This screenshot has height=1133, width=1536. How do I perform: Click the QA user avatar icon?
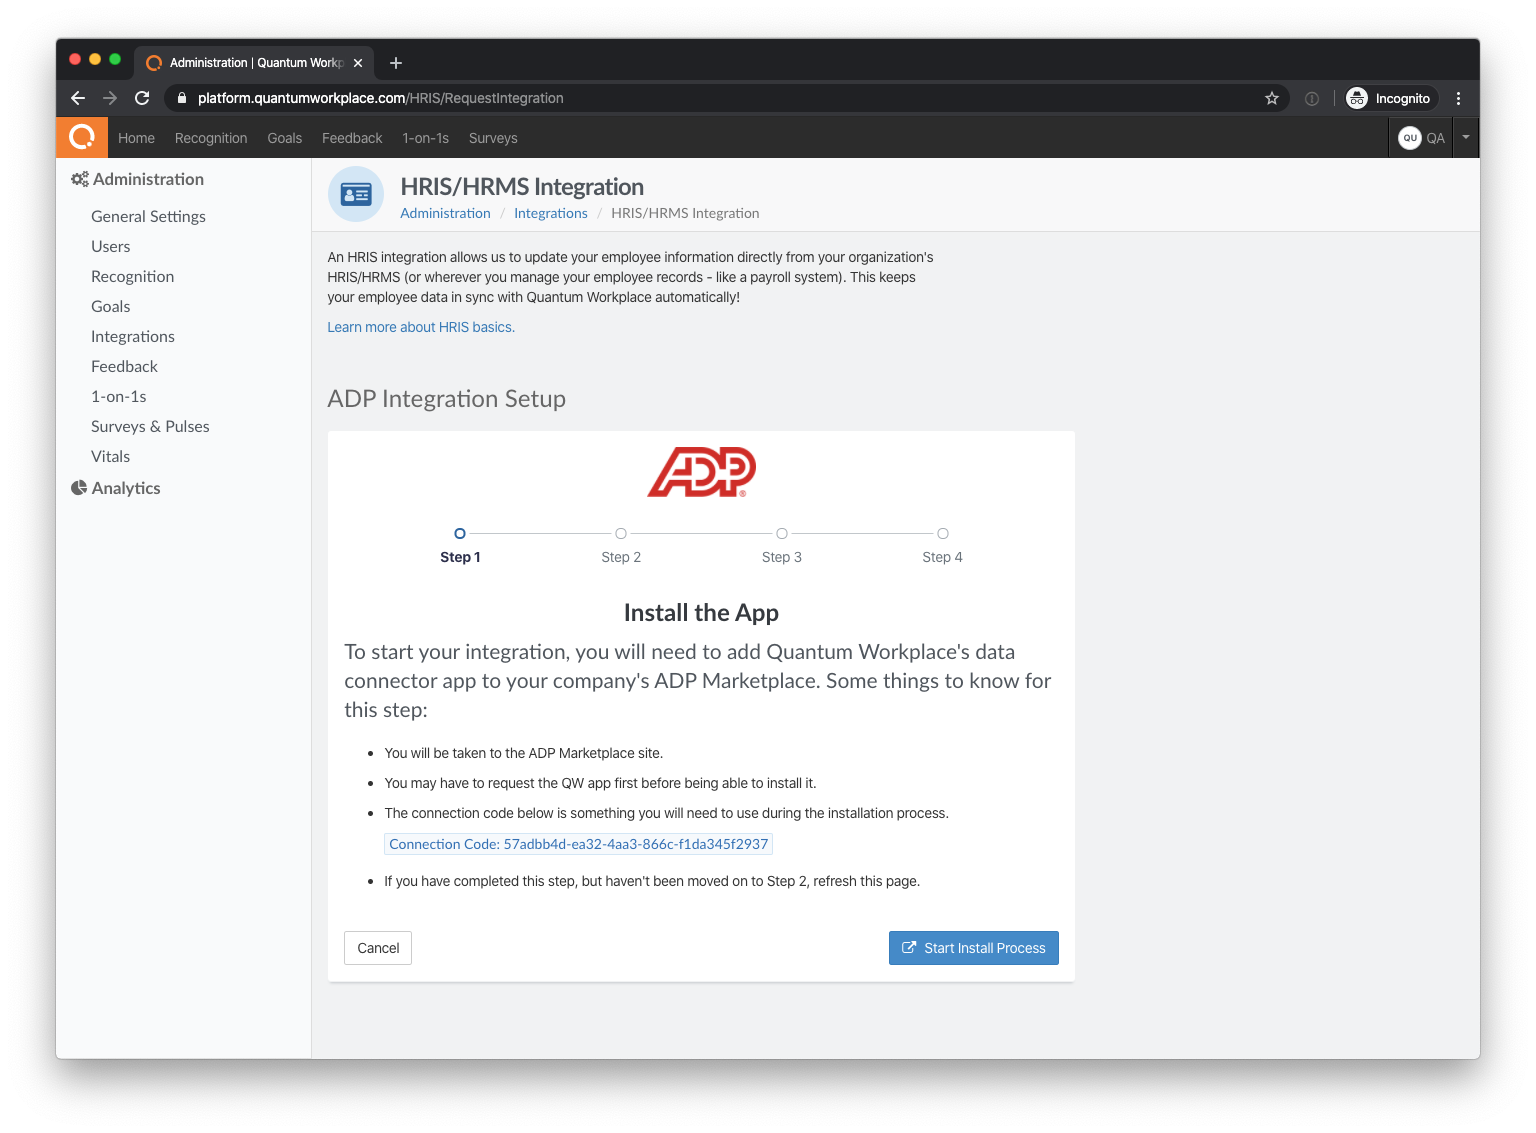(1410, 137)
